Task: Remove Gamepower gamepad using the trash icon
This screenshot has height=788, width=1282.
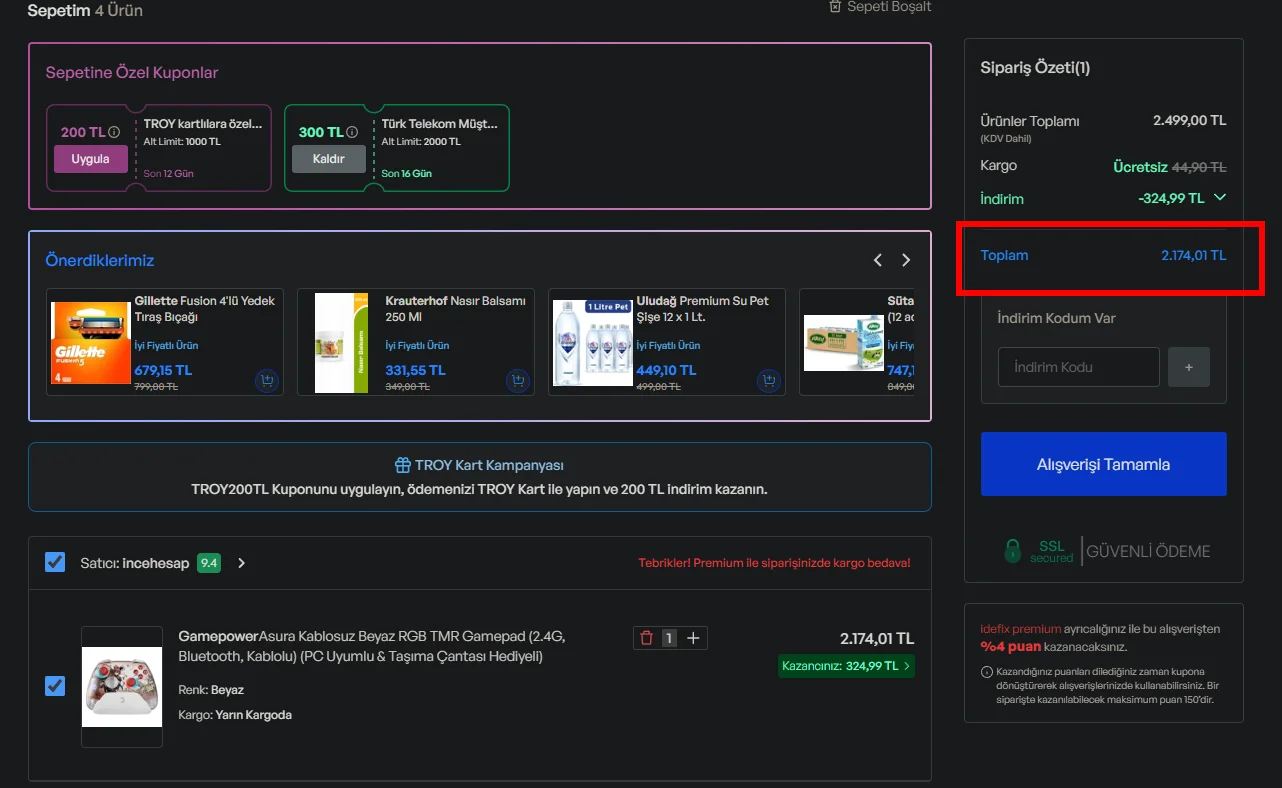Action: pyautogui.click(x=646, y=638)
